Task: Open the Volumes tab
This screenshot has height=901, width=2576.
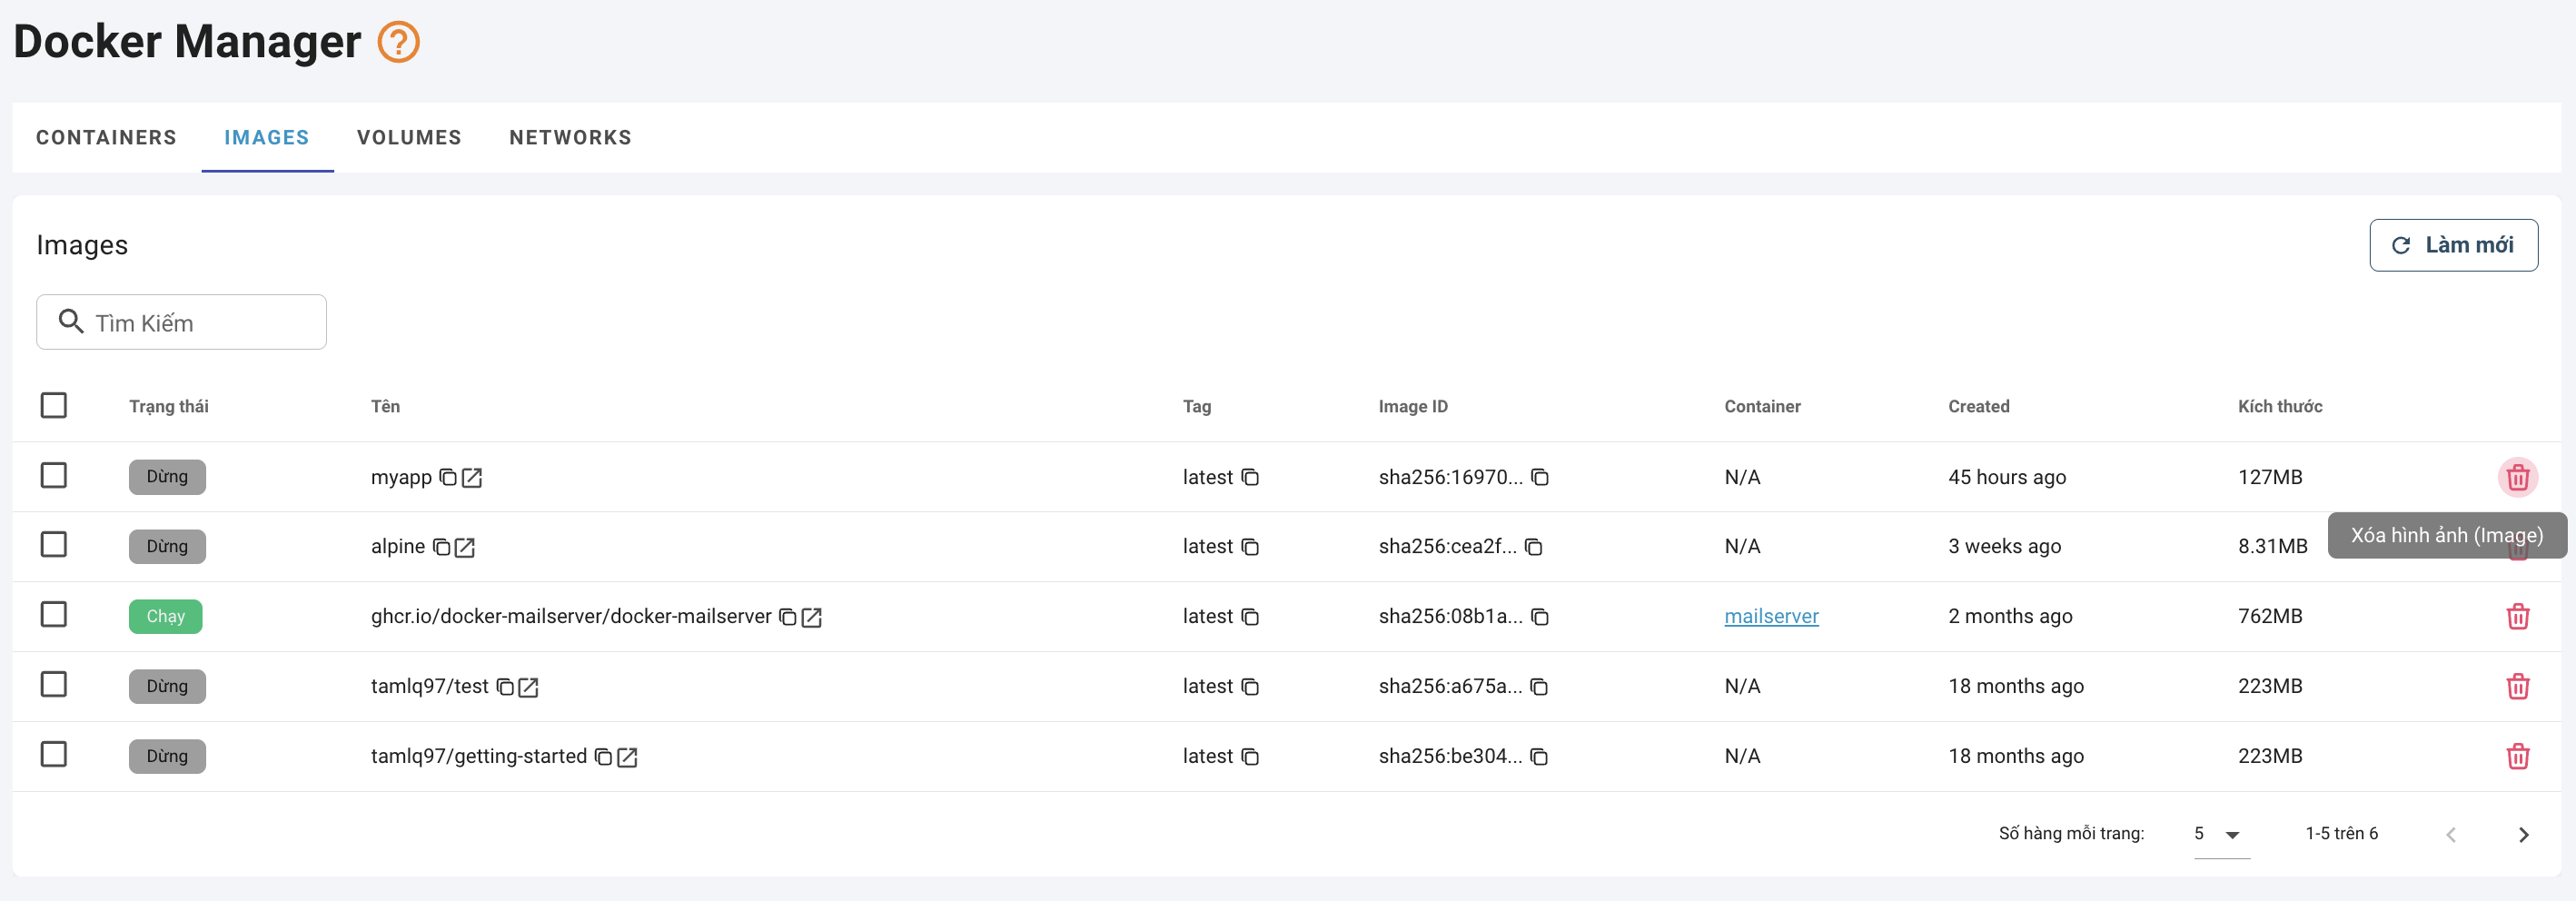Action: coord(409,137)
